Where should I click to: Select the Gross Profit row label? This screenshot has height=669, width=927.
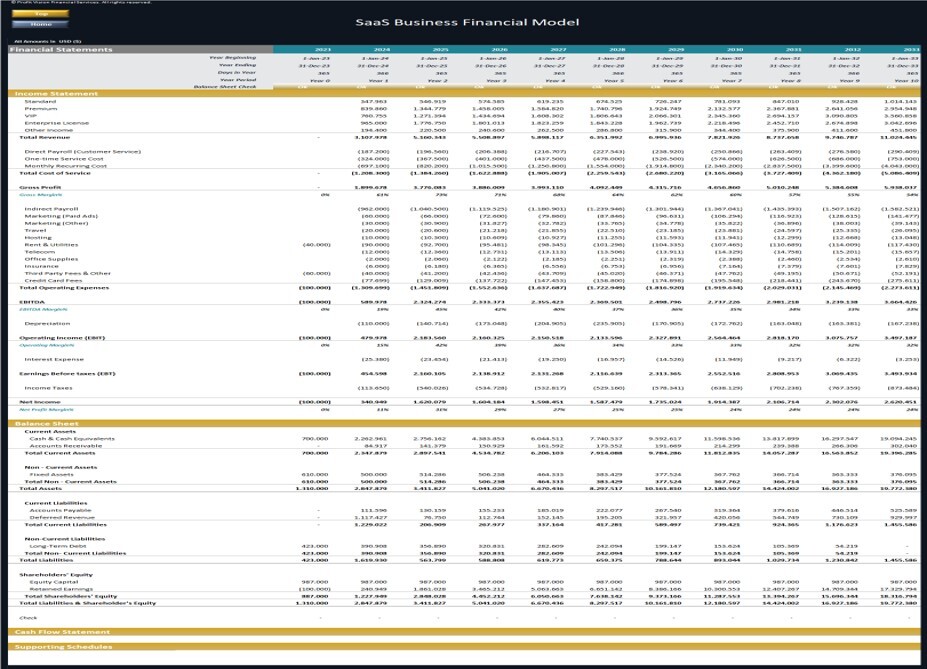coord(40,187)
